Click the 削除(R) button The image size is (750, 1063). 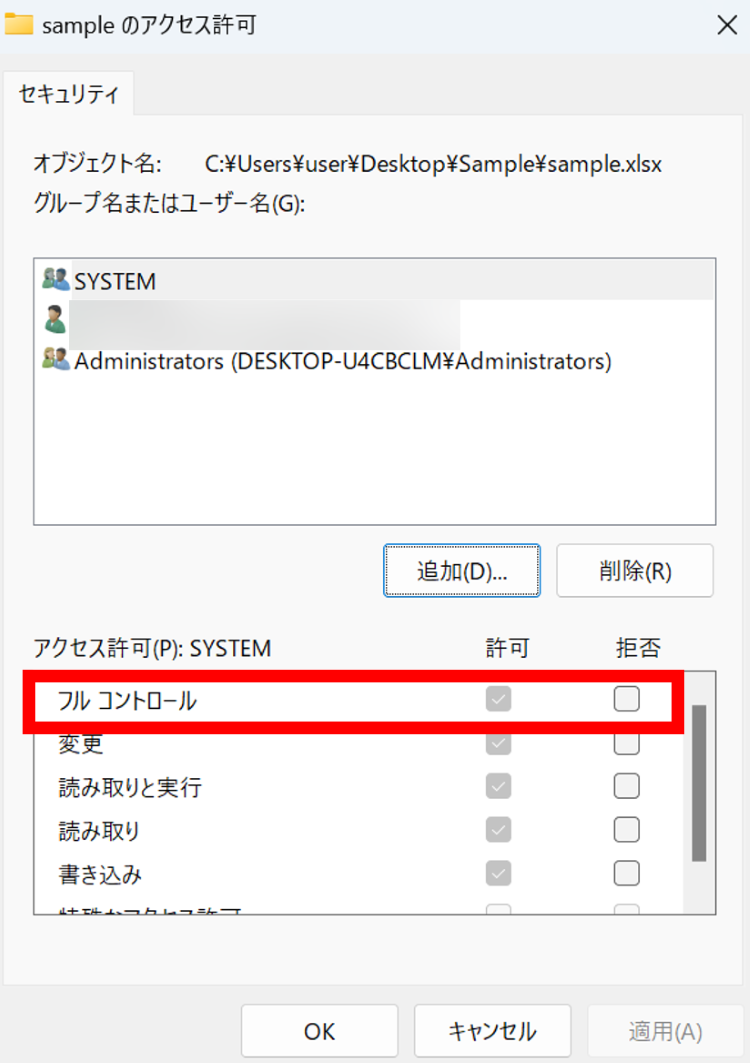coord(635,571)
